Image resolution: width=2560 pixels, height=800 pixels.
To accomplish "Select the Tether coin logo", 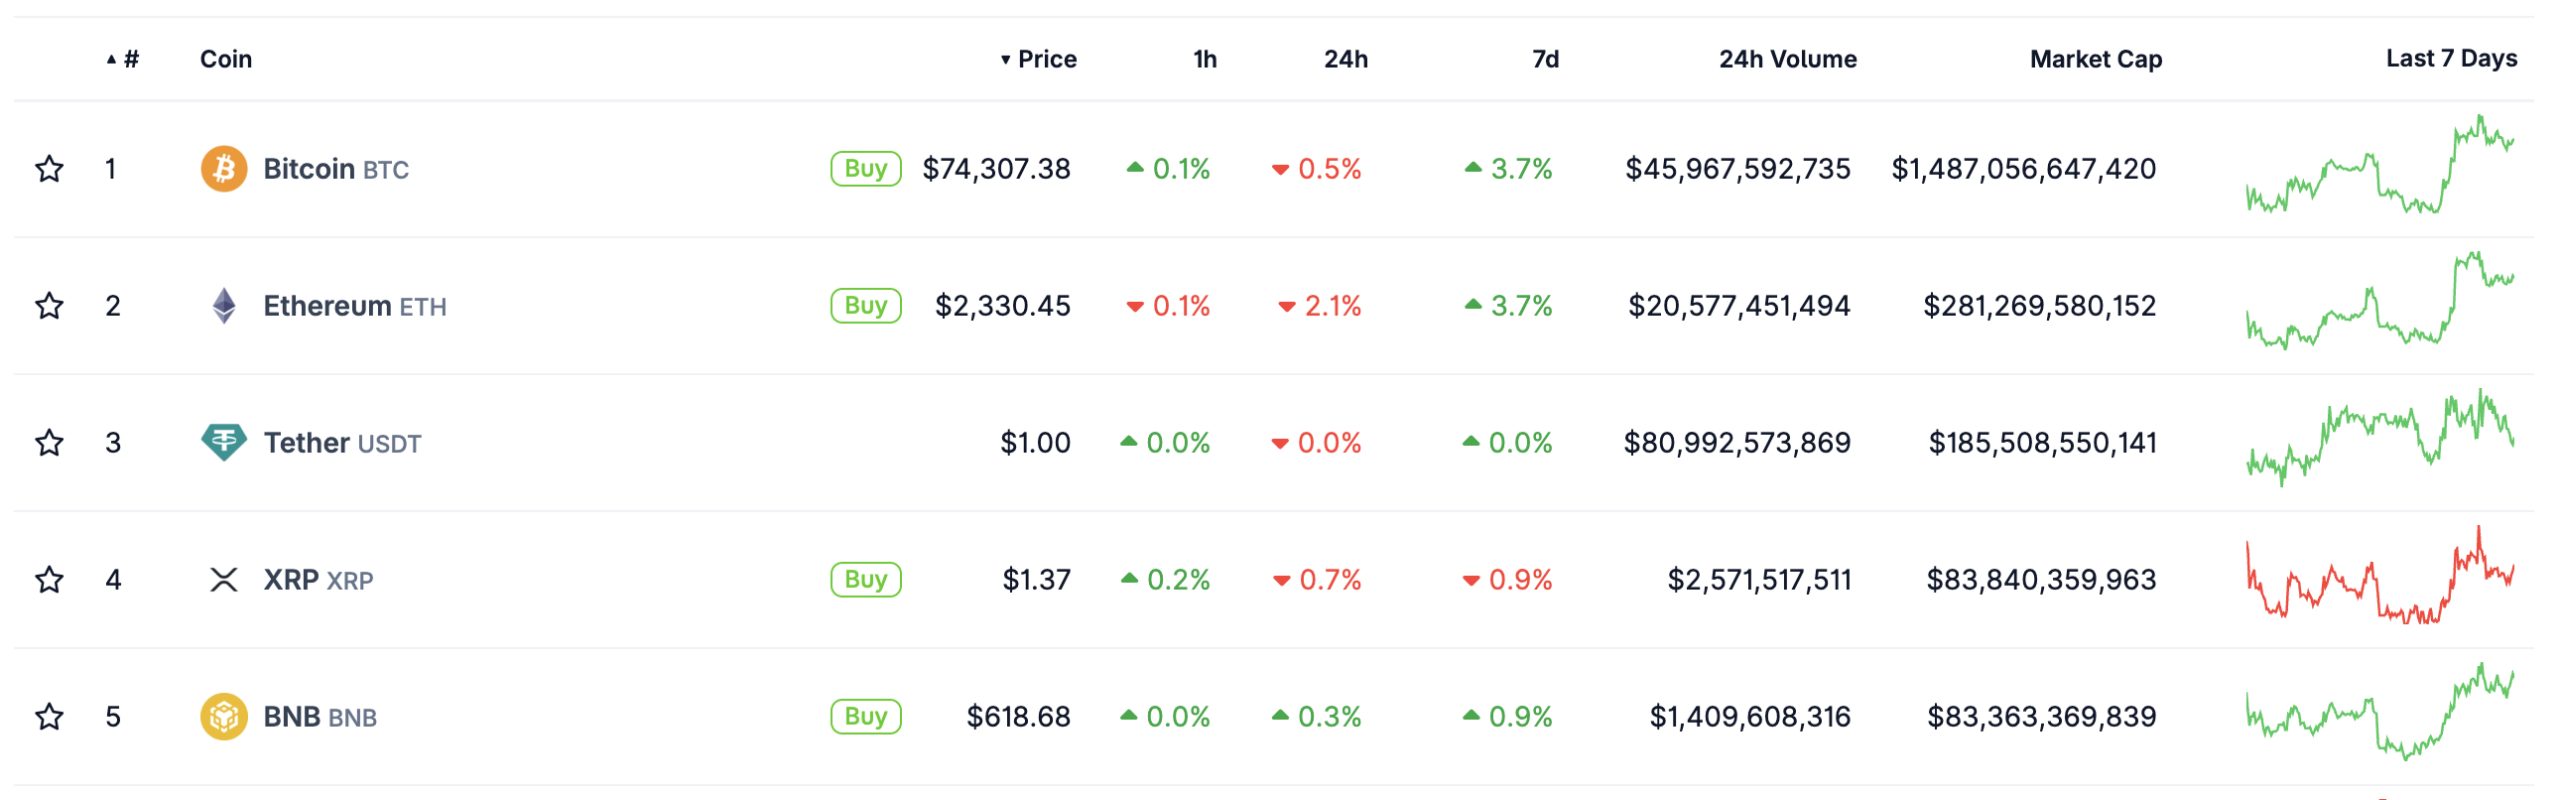I will 222,442.
